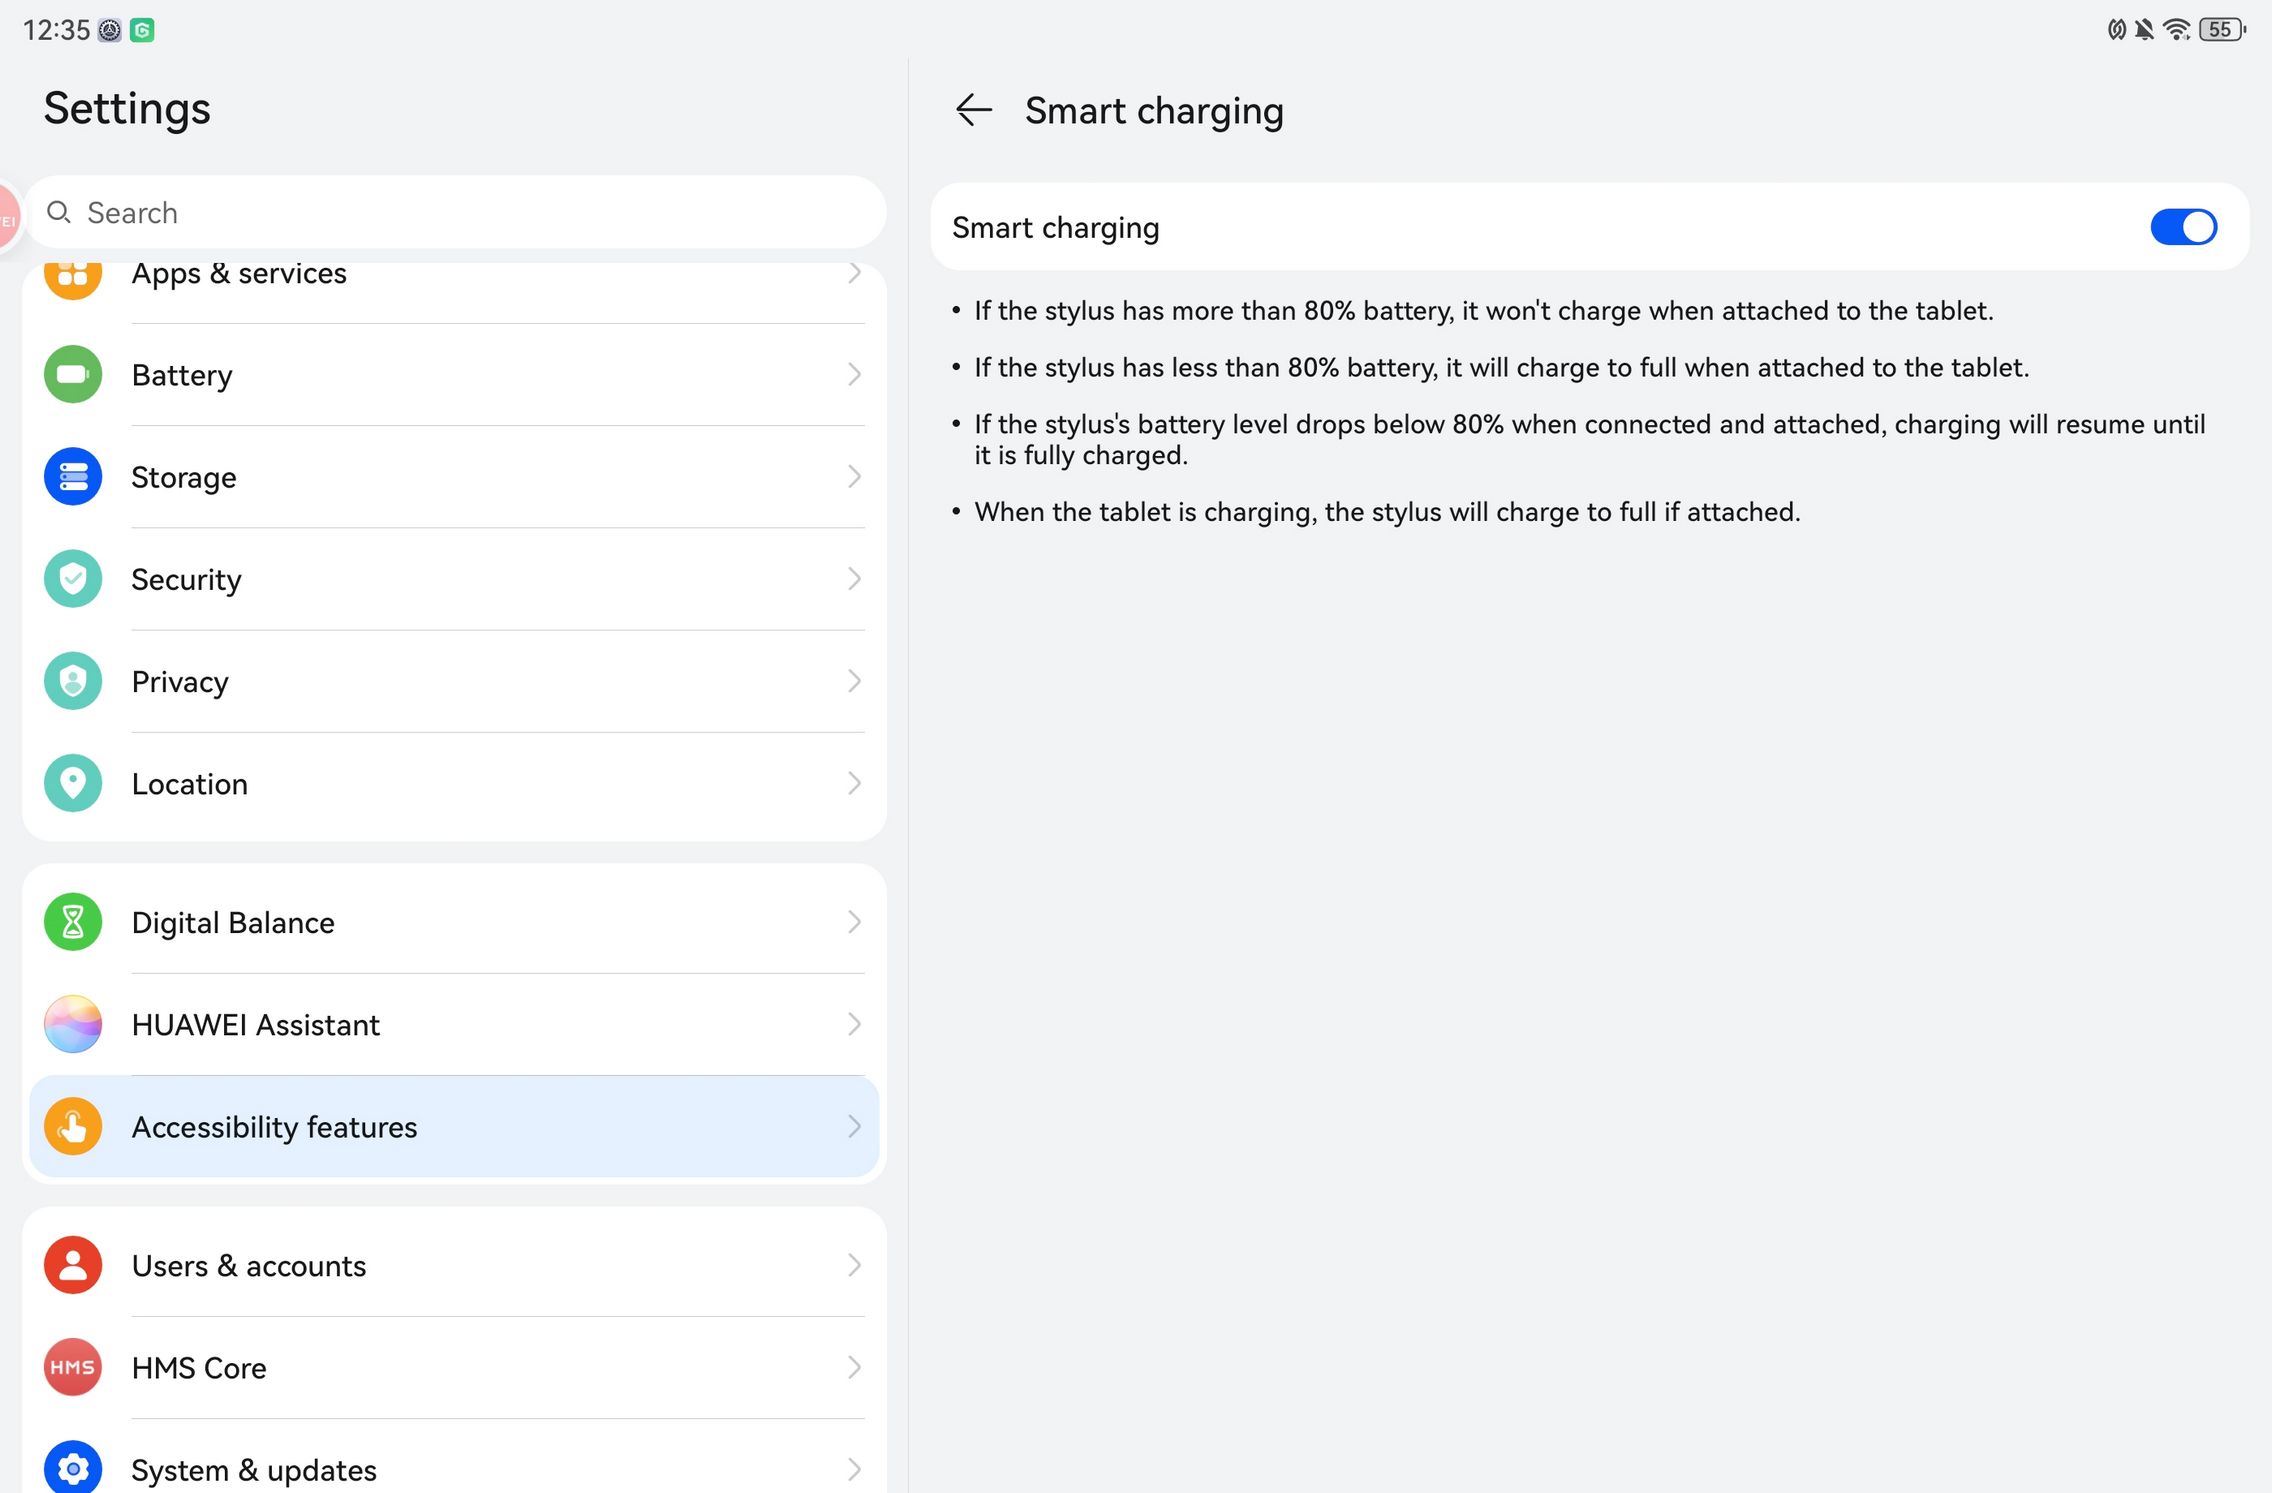Image resolution: width=2272 pixels, height=1493 pixels.
Task: Click the battery level indicator in status bar
Action: [2221, 29]
